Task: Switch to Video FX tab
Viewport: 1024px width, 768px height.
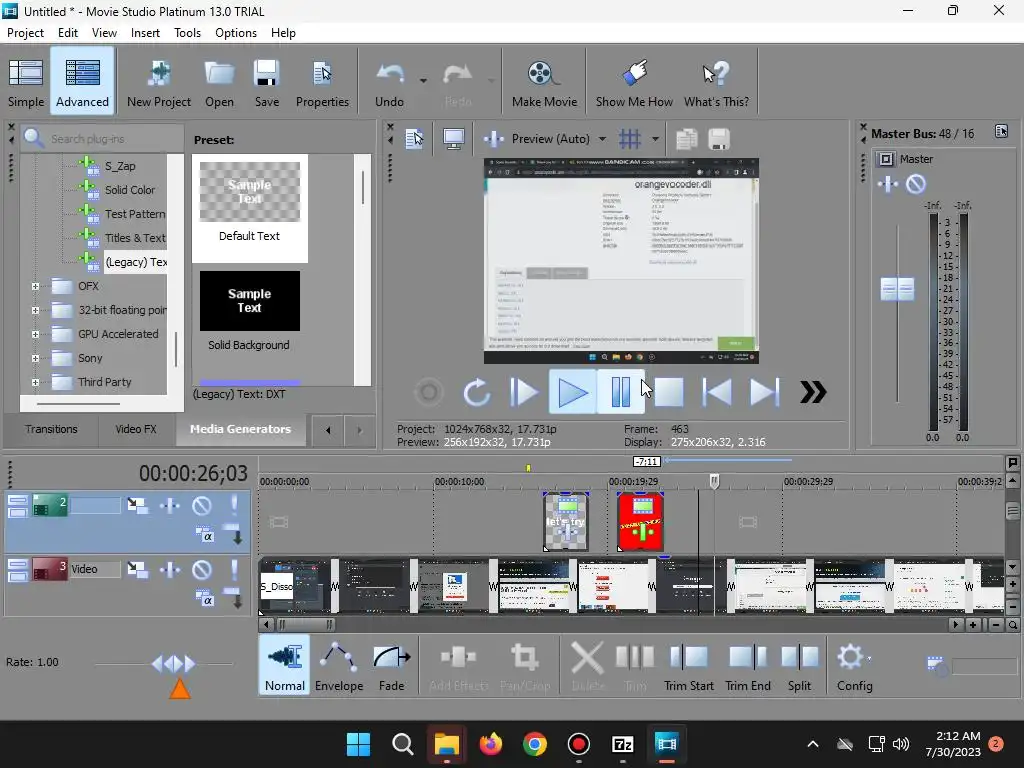Action: tap(136, 429)
